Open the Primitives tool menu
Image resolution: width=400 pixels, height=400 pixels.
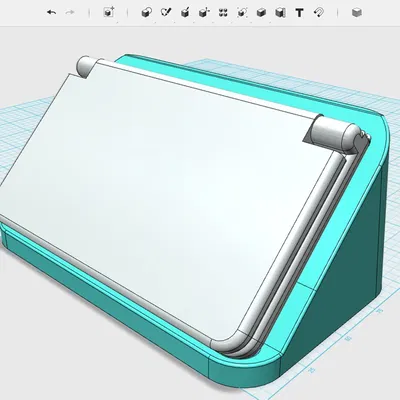(147, 13)
